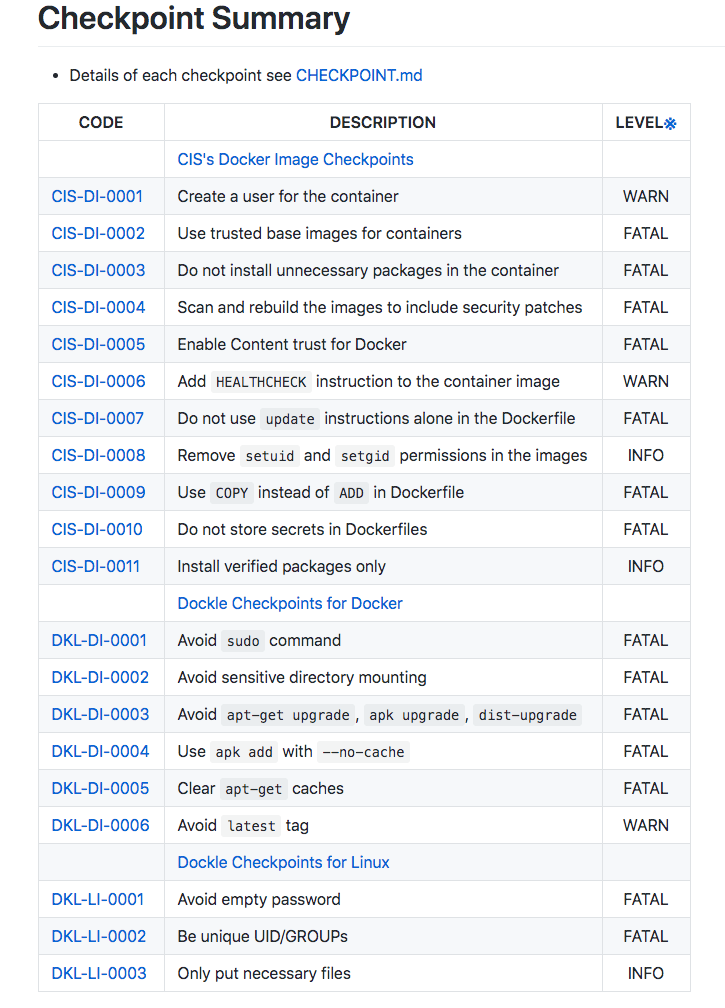Open CIS's Docker Image Checkpoints link

pyautogui.click(x=295, y=160)
